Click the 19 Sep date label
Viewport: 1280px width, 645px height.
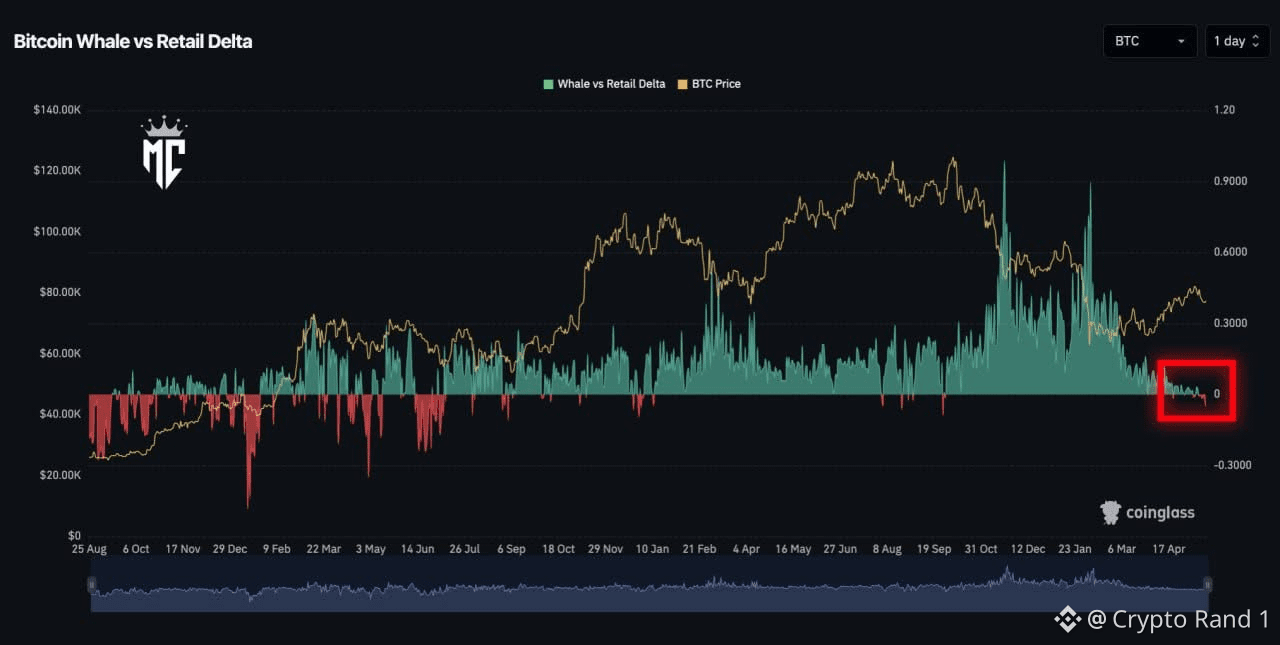(934, 549)
